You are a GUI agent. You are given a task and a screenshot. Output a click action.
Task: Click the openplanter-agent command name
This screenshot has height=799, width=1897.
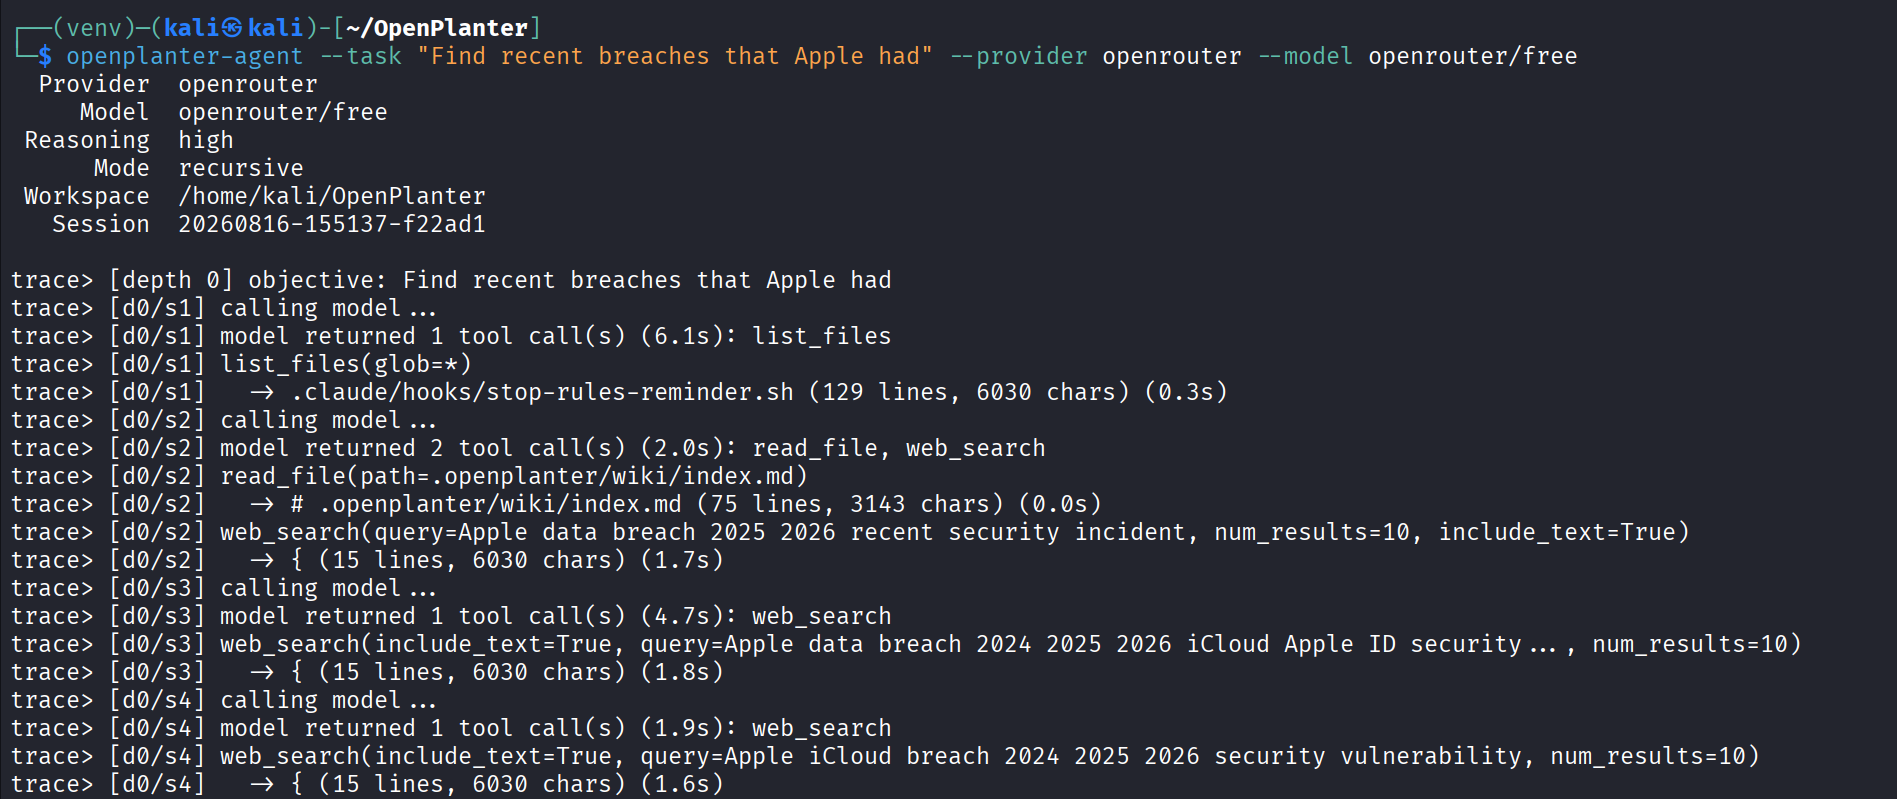tap(184, 56)
